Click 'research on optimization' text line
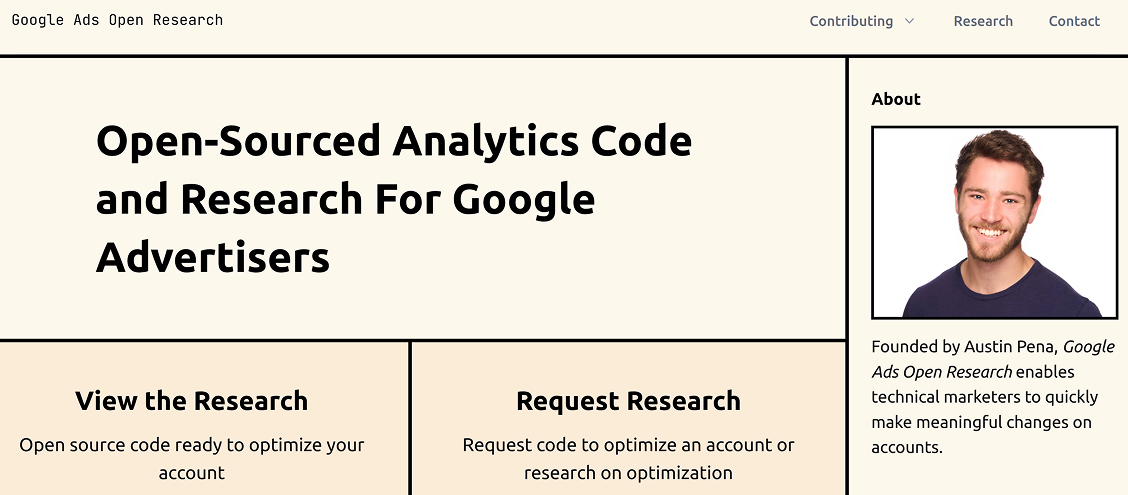 click(628, 473)
